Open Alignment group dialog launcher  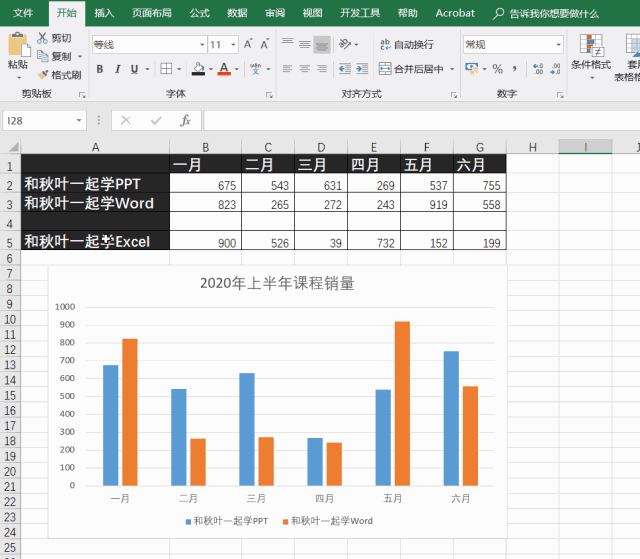pos(453,95)
